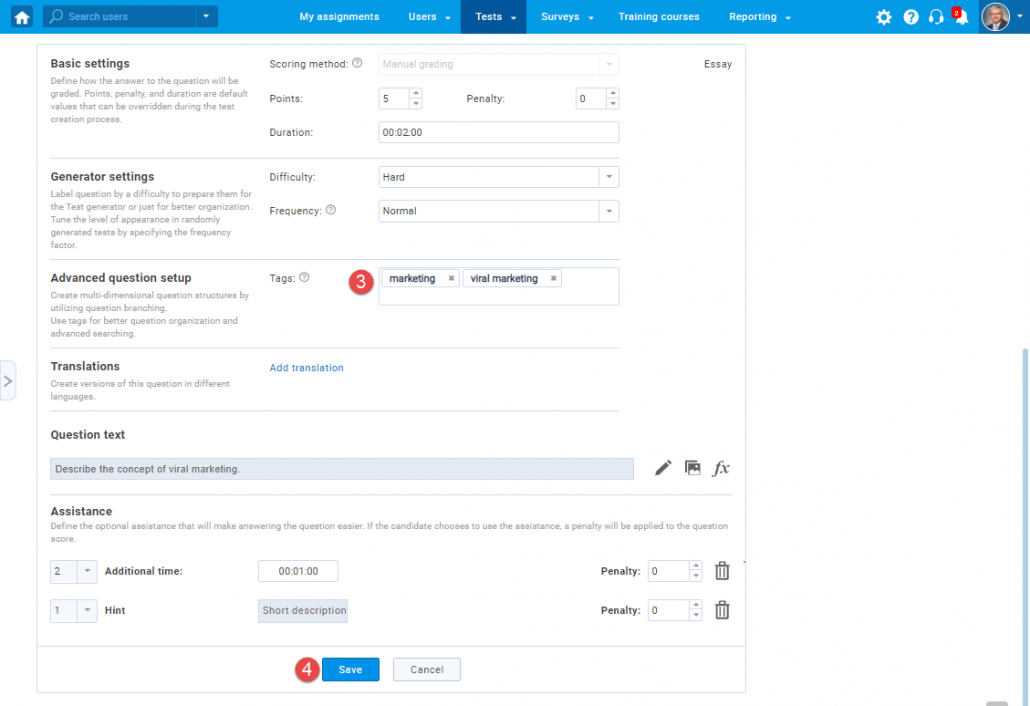Open the edit pencil icon for question text

pyautogui.click(x=663, y=467)
